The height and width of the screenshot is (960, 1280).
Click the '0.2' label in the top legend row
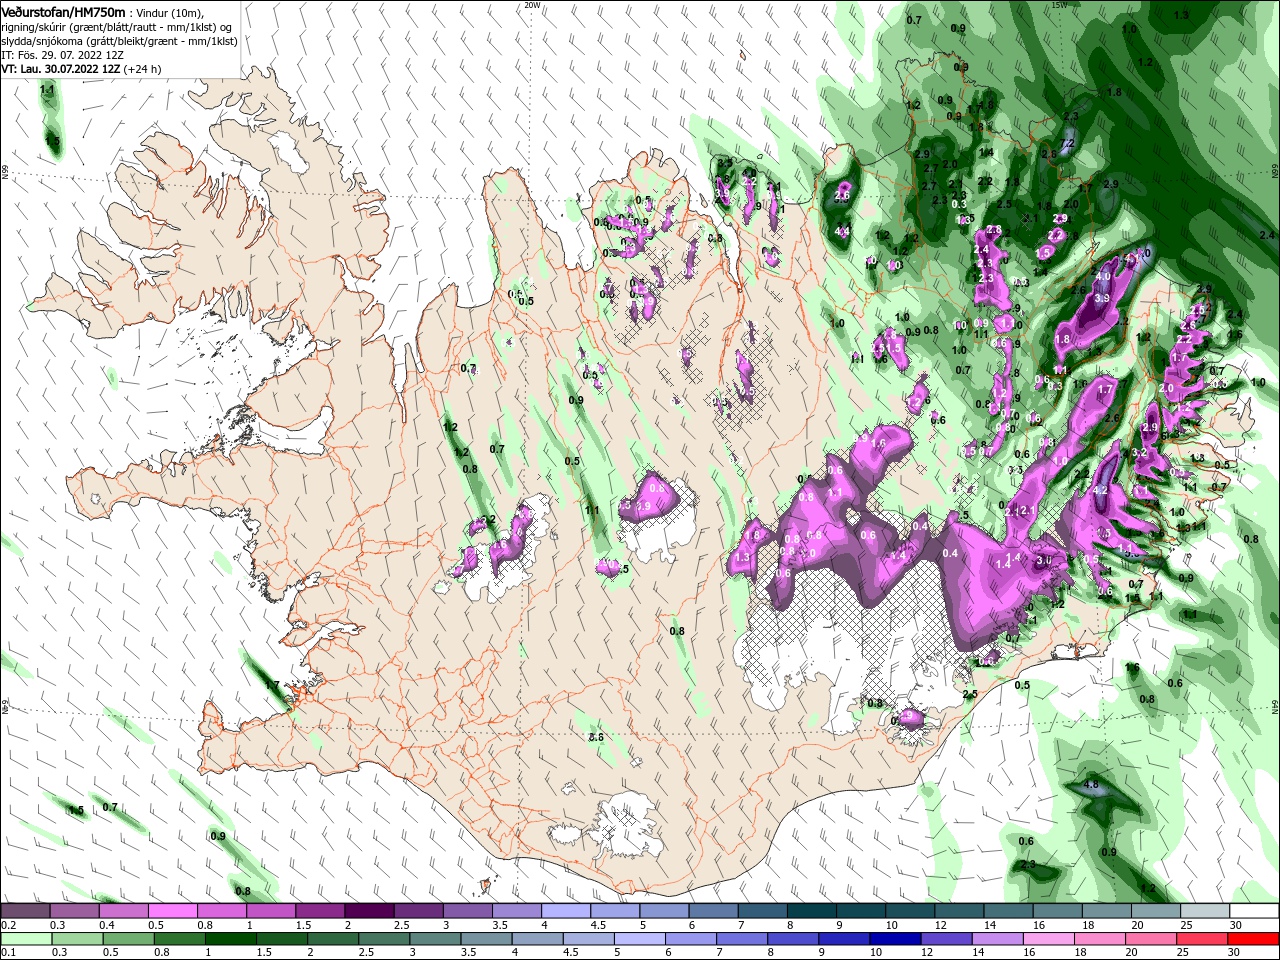pos(8,925)
